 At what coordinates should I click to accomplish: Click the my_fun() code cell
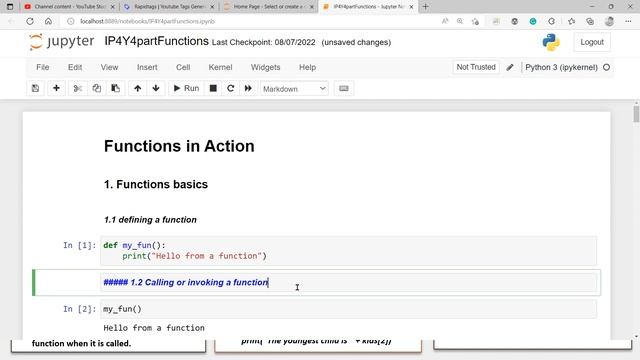[x=349, y=309]
